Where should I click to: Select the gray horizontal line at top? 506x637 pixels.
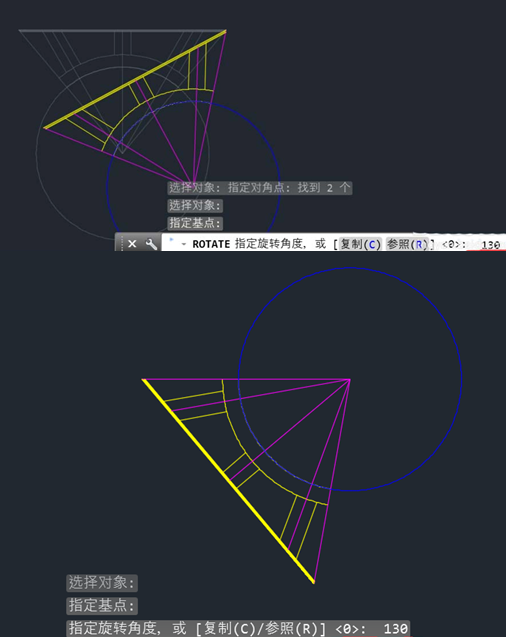[x=122, y=30]
